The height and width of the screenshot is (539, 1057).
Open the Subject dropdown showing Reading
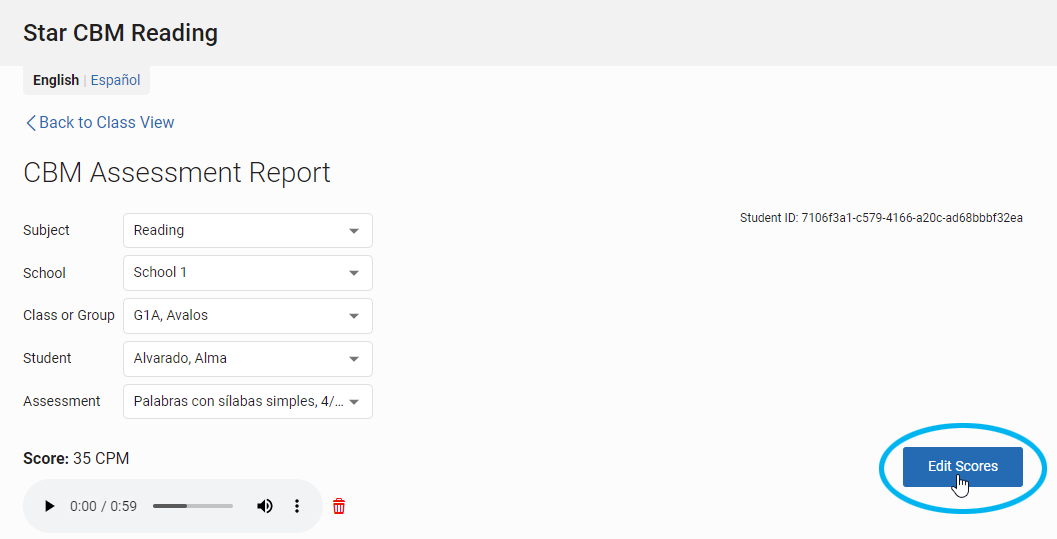tap(248, 230)
